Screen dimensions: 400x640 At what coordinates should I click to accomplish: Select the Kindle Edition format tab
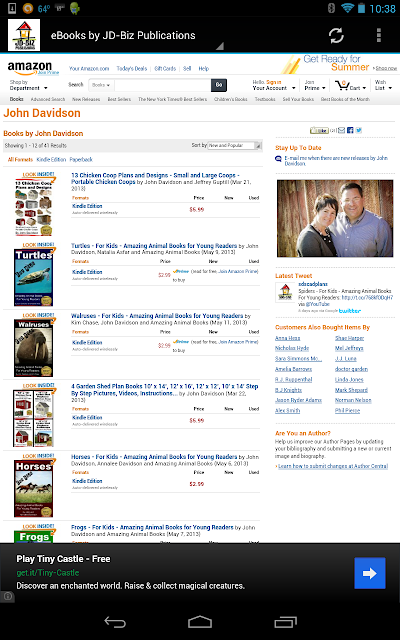(x=51, y=160)
